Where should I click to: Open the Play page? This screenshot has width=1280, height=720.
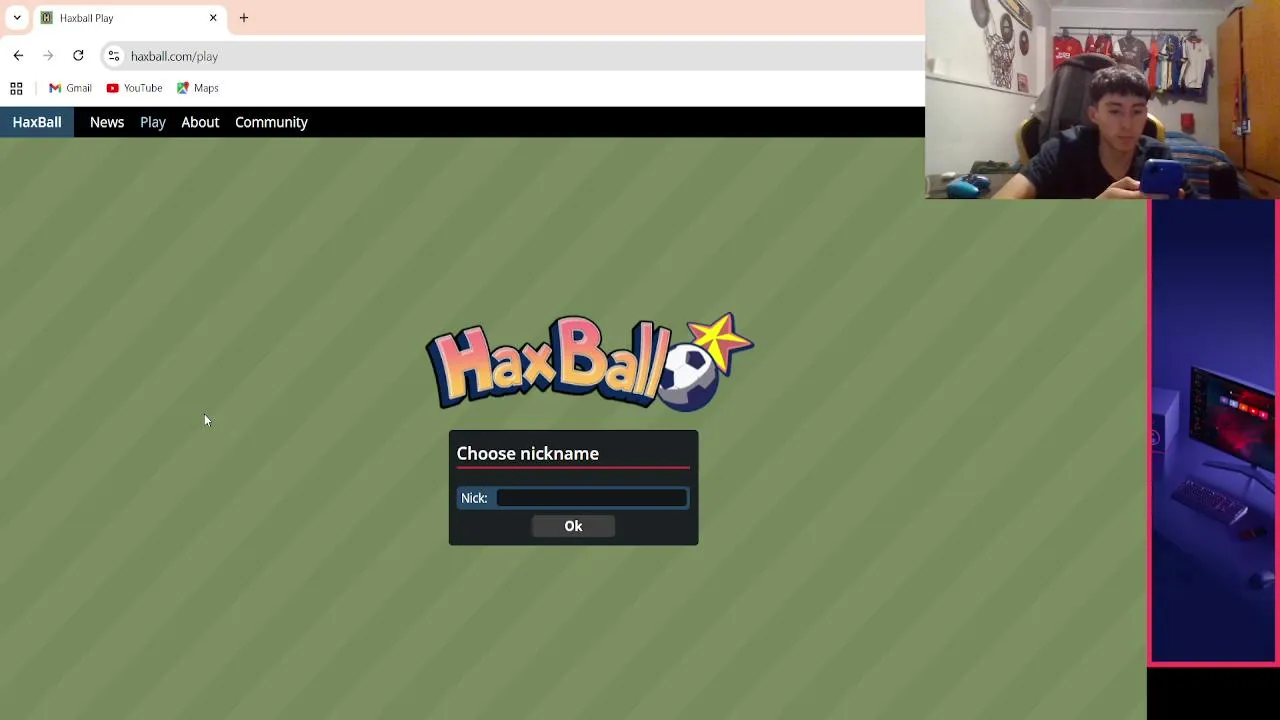(x=153, y=122)
